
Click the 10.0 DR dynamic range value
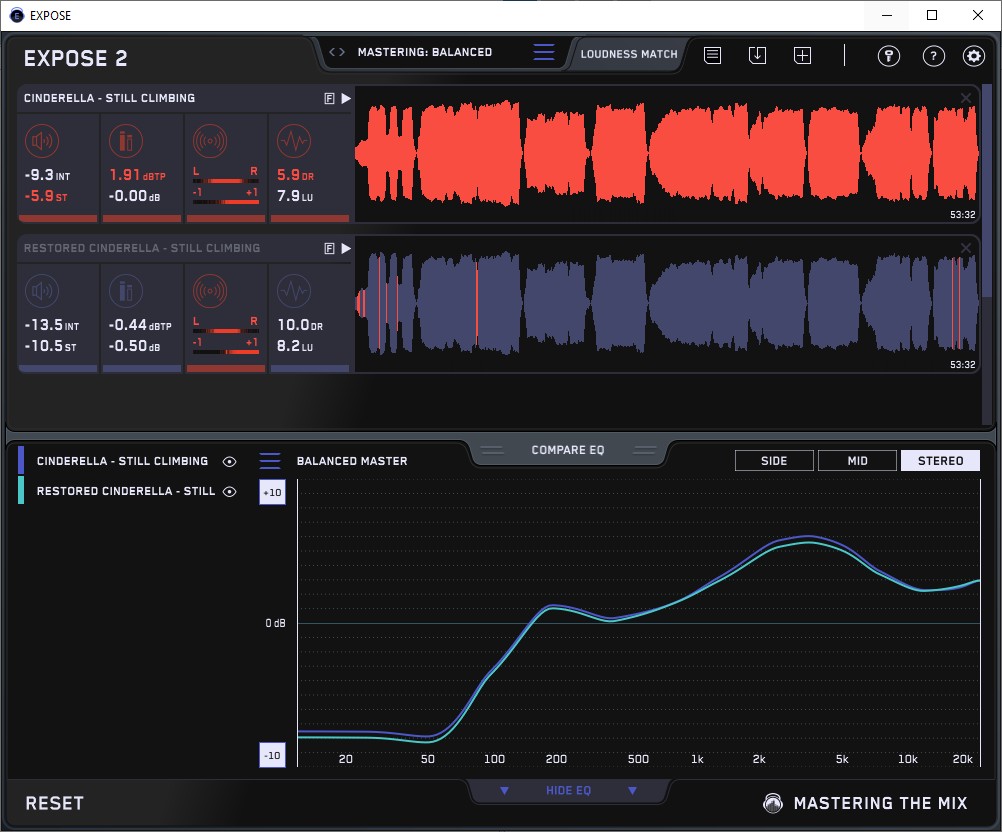point(300,325)
